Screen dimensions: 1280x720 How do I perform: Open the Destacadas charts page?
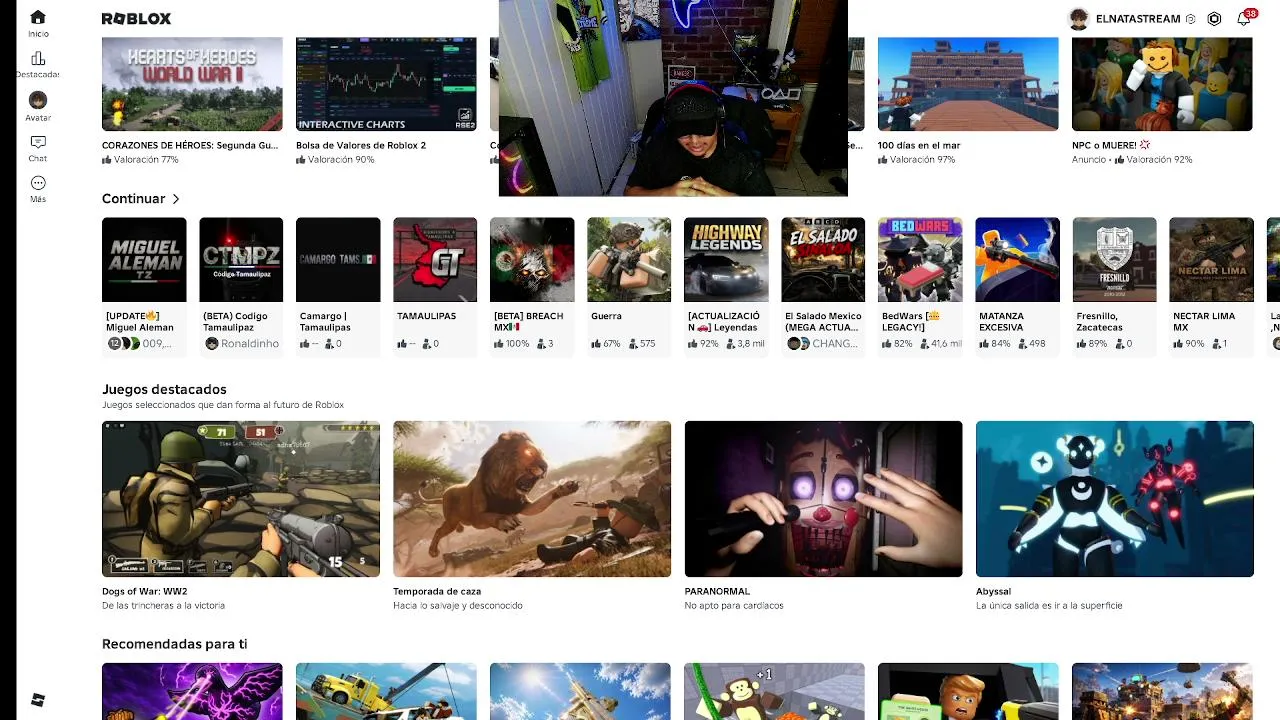coord(38,65)
